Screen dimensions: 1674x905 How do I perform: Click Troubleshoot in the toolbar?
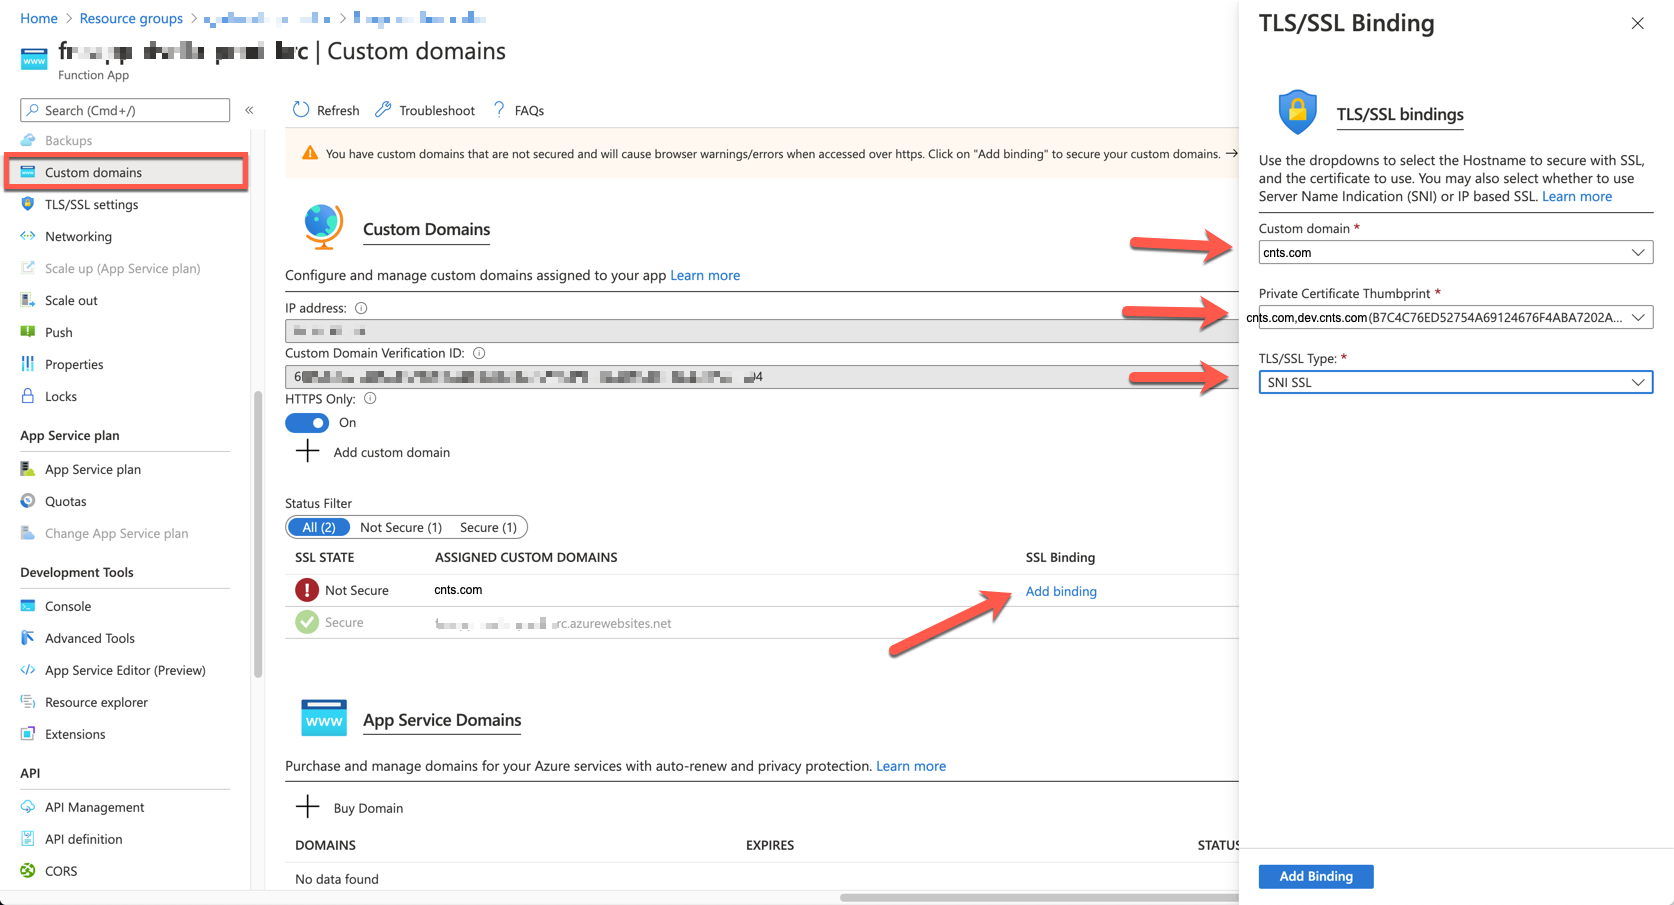[425, 110]
